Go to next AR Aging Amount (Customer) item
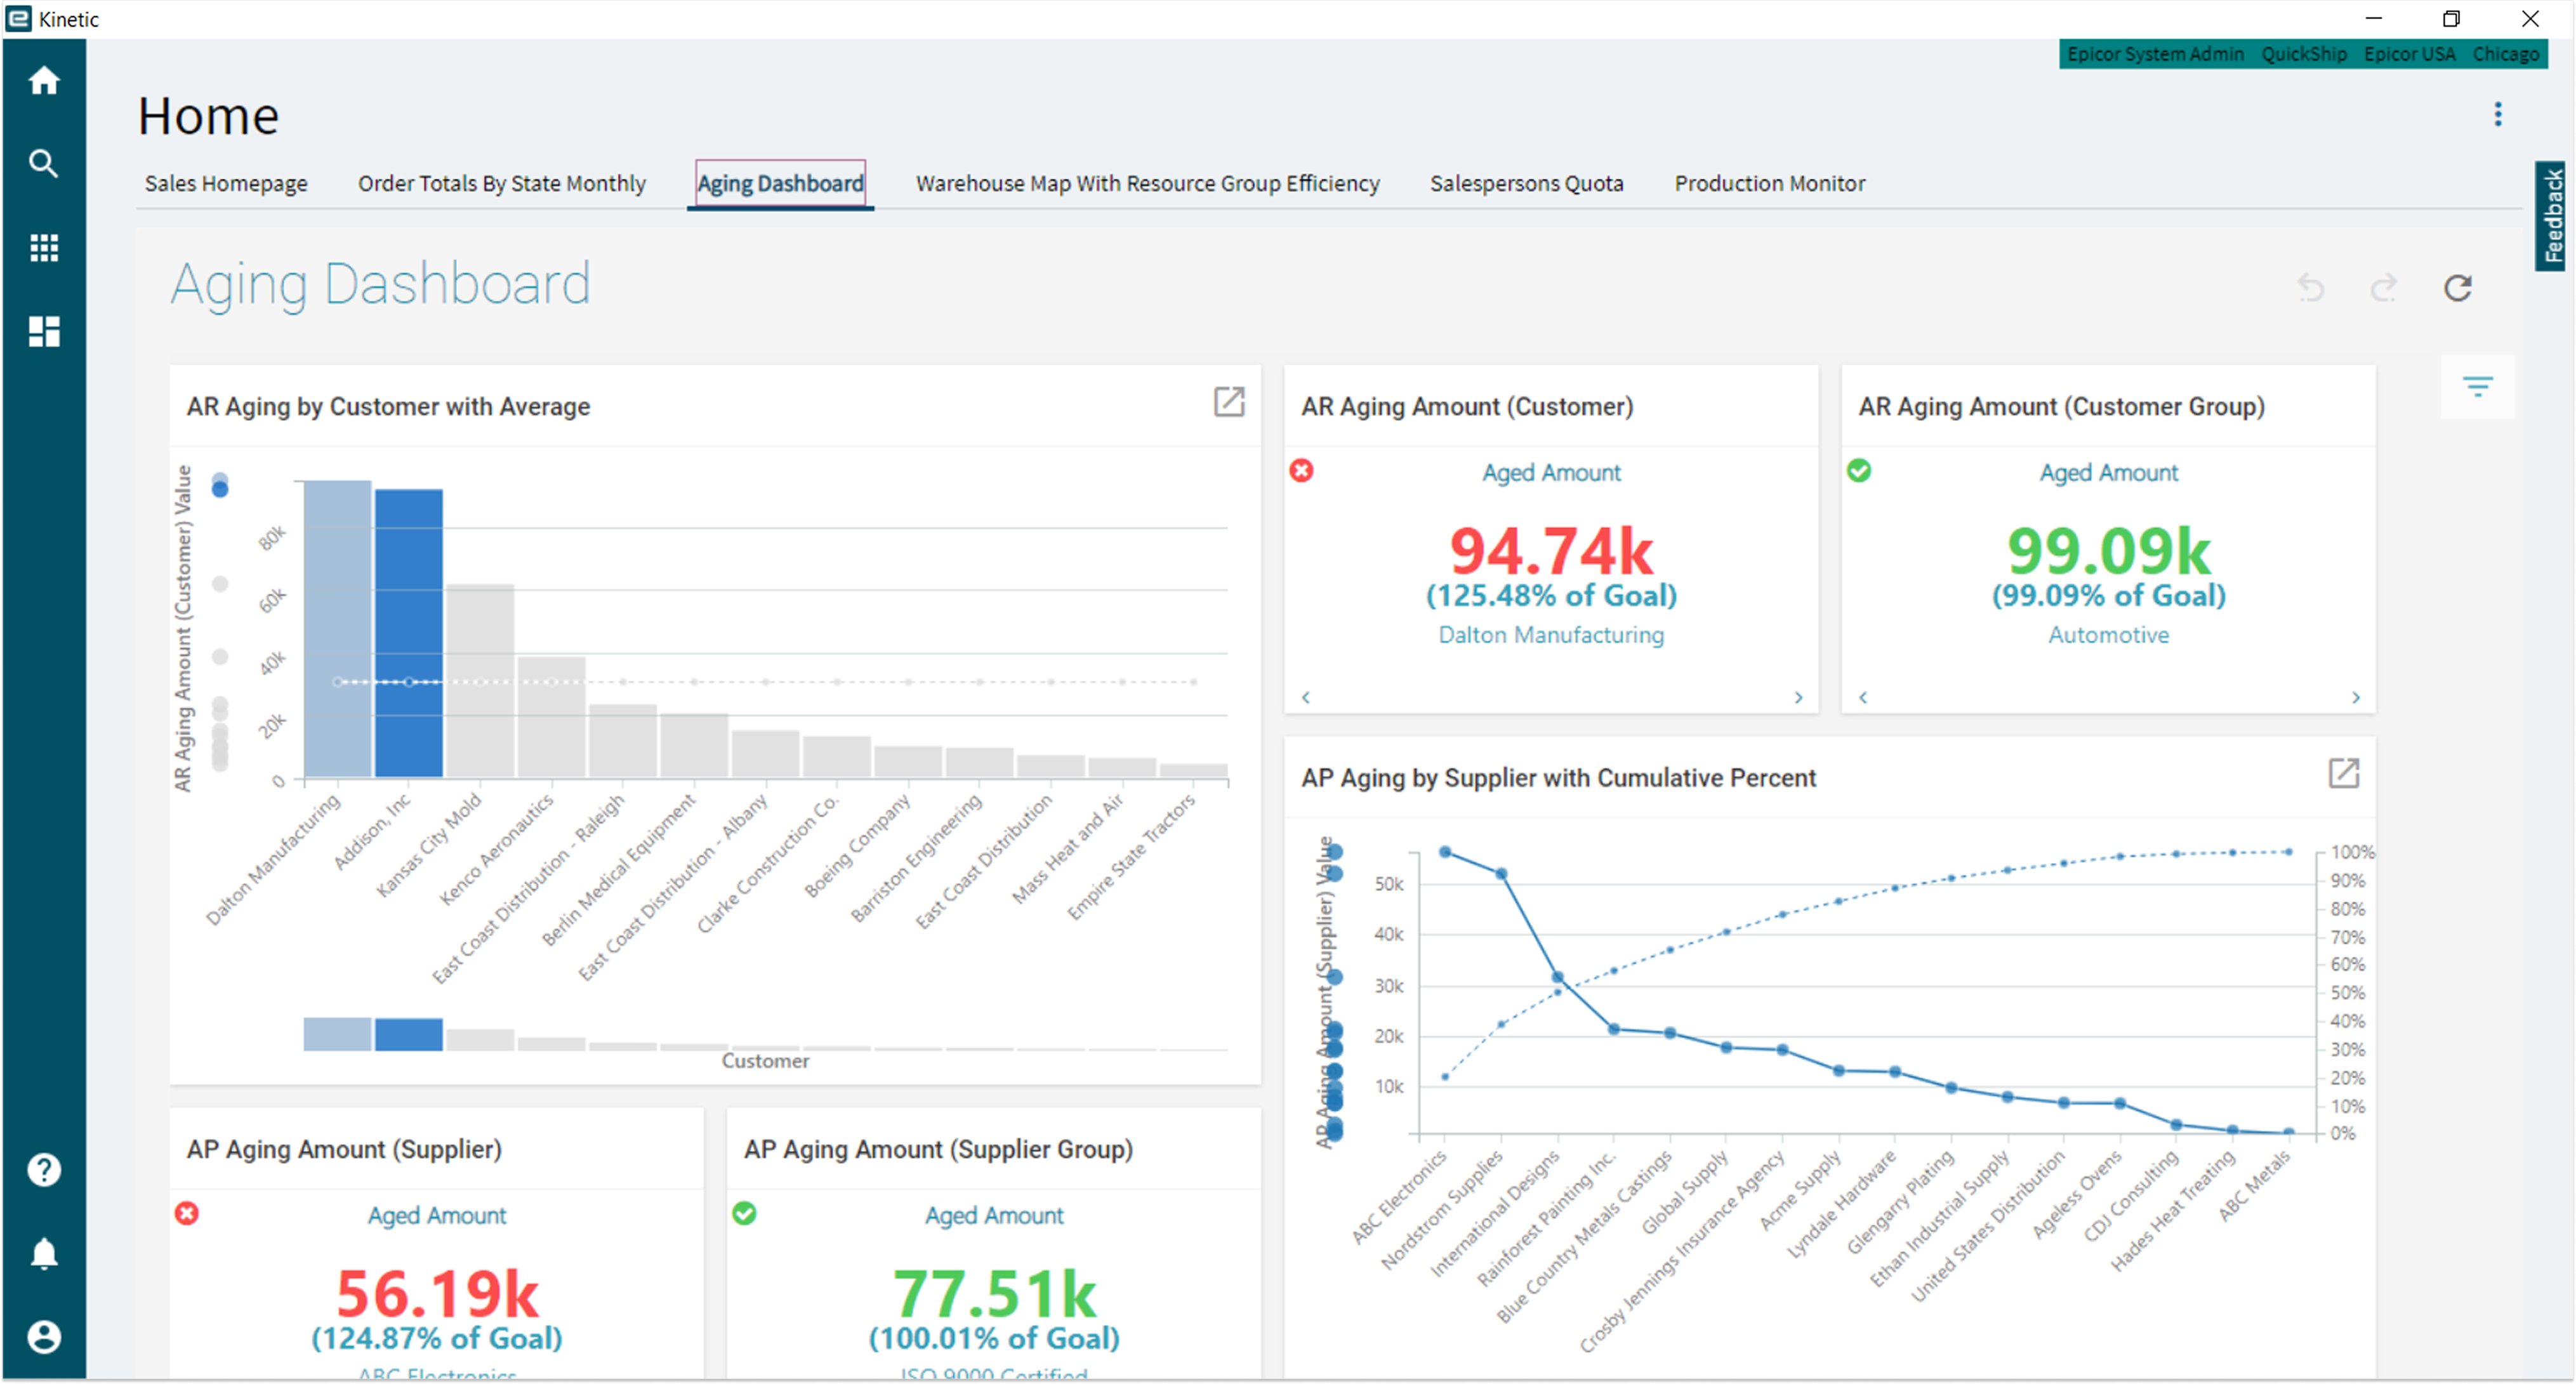The width and height of the screenshot is (2576, 1384). tap(1798, 697)
